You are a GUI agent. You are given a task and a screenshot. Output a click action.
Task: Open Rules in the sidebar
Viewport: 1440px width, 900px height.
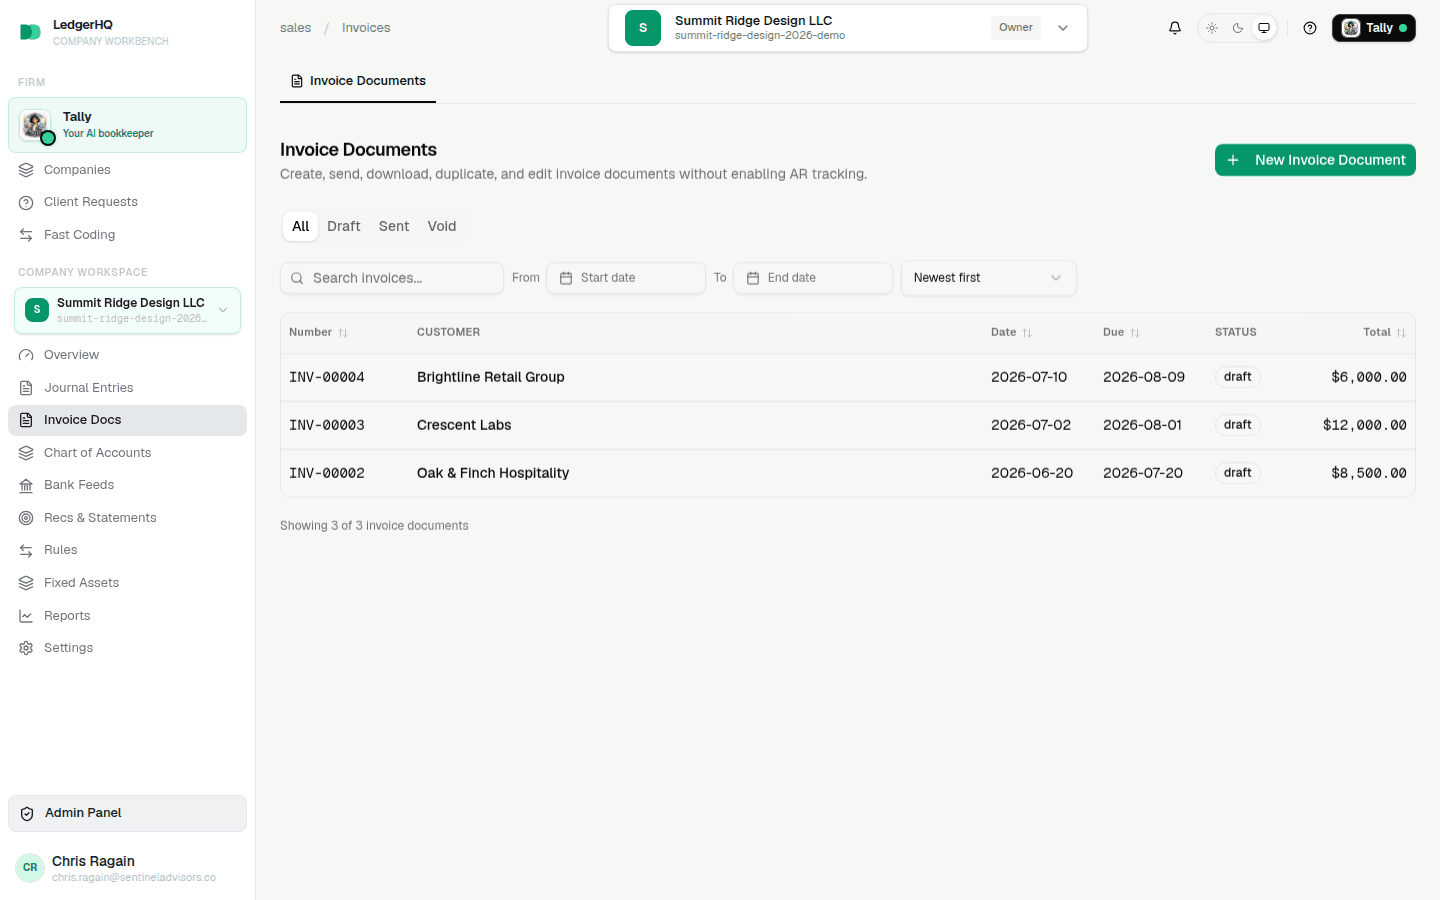pyautogui.click(x=127, y=550)
